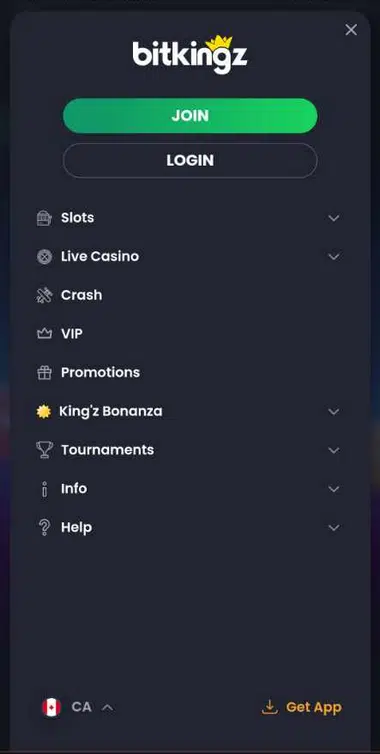Viewport: 380px width, 754px height.
Task: Click the slot machine icon beside Slots
Action: 44,218
